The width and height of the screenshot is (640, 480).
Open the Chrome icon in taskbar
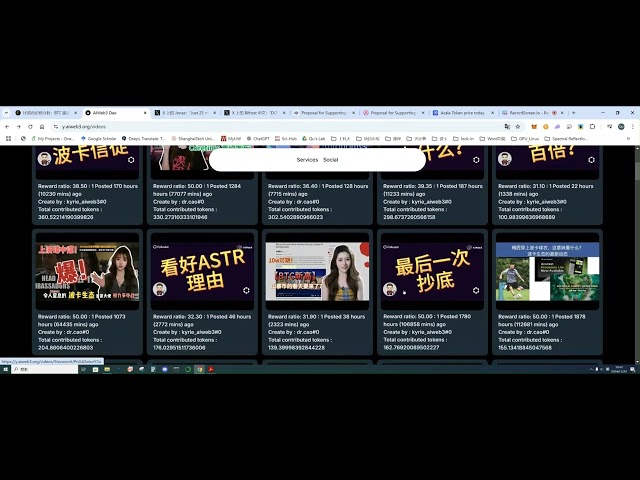pos(200,369)
